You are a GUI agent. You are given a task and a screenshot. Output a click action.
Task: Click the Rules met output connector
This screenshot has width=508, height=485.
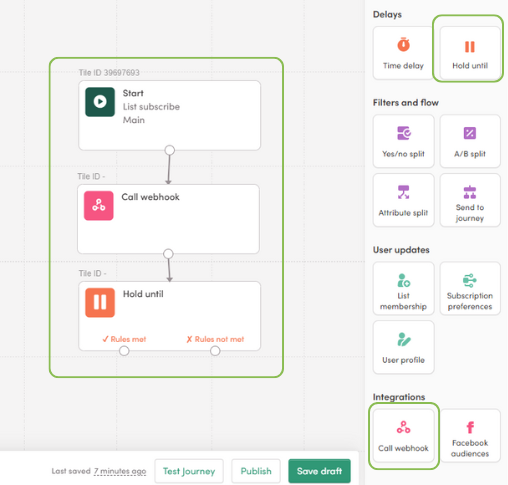tap(124, 351)
